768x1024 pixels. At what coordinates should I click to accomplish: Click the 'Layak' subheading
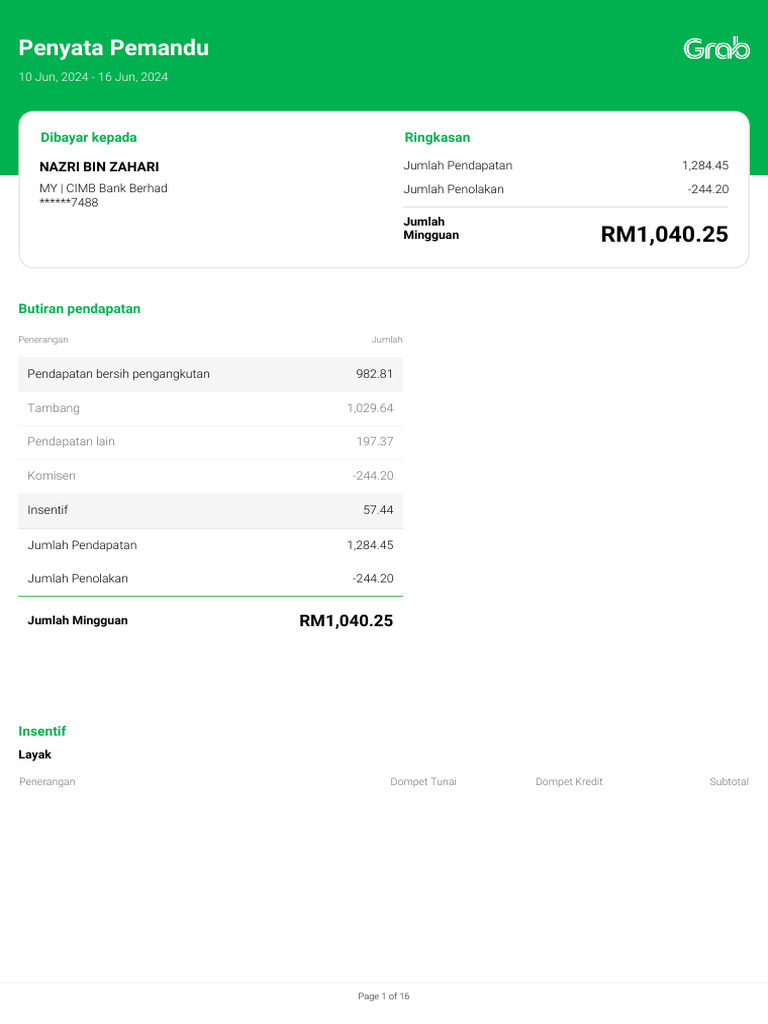click(x=35, y=754)
